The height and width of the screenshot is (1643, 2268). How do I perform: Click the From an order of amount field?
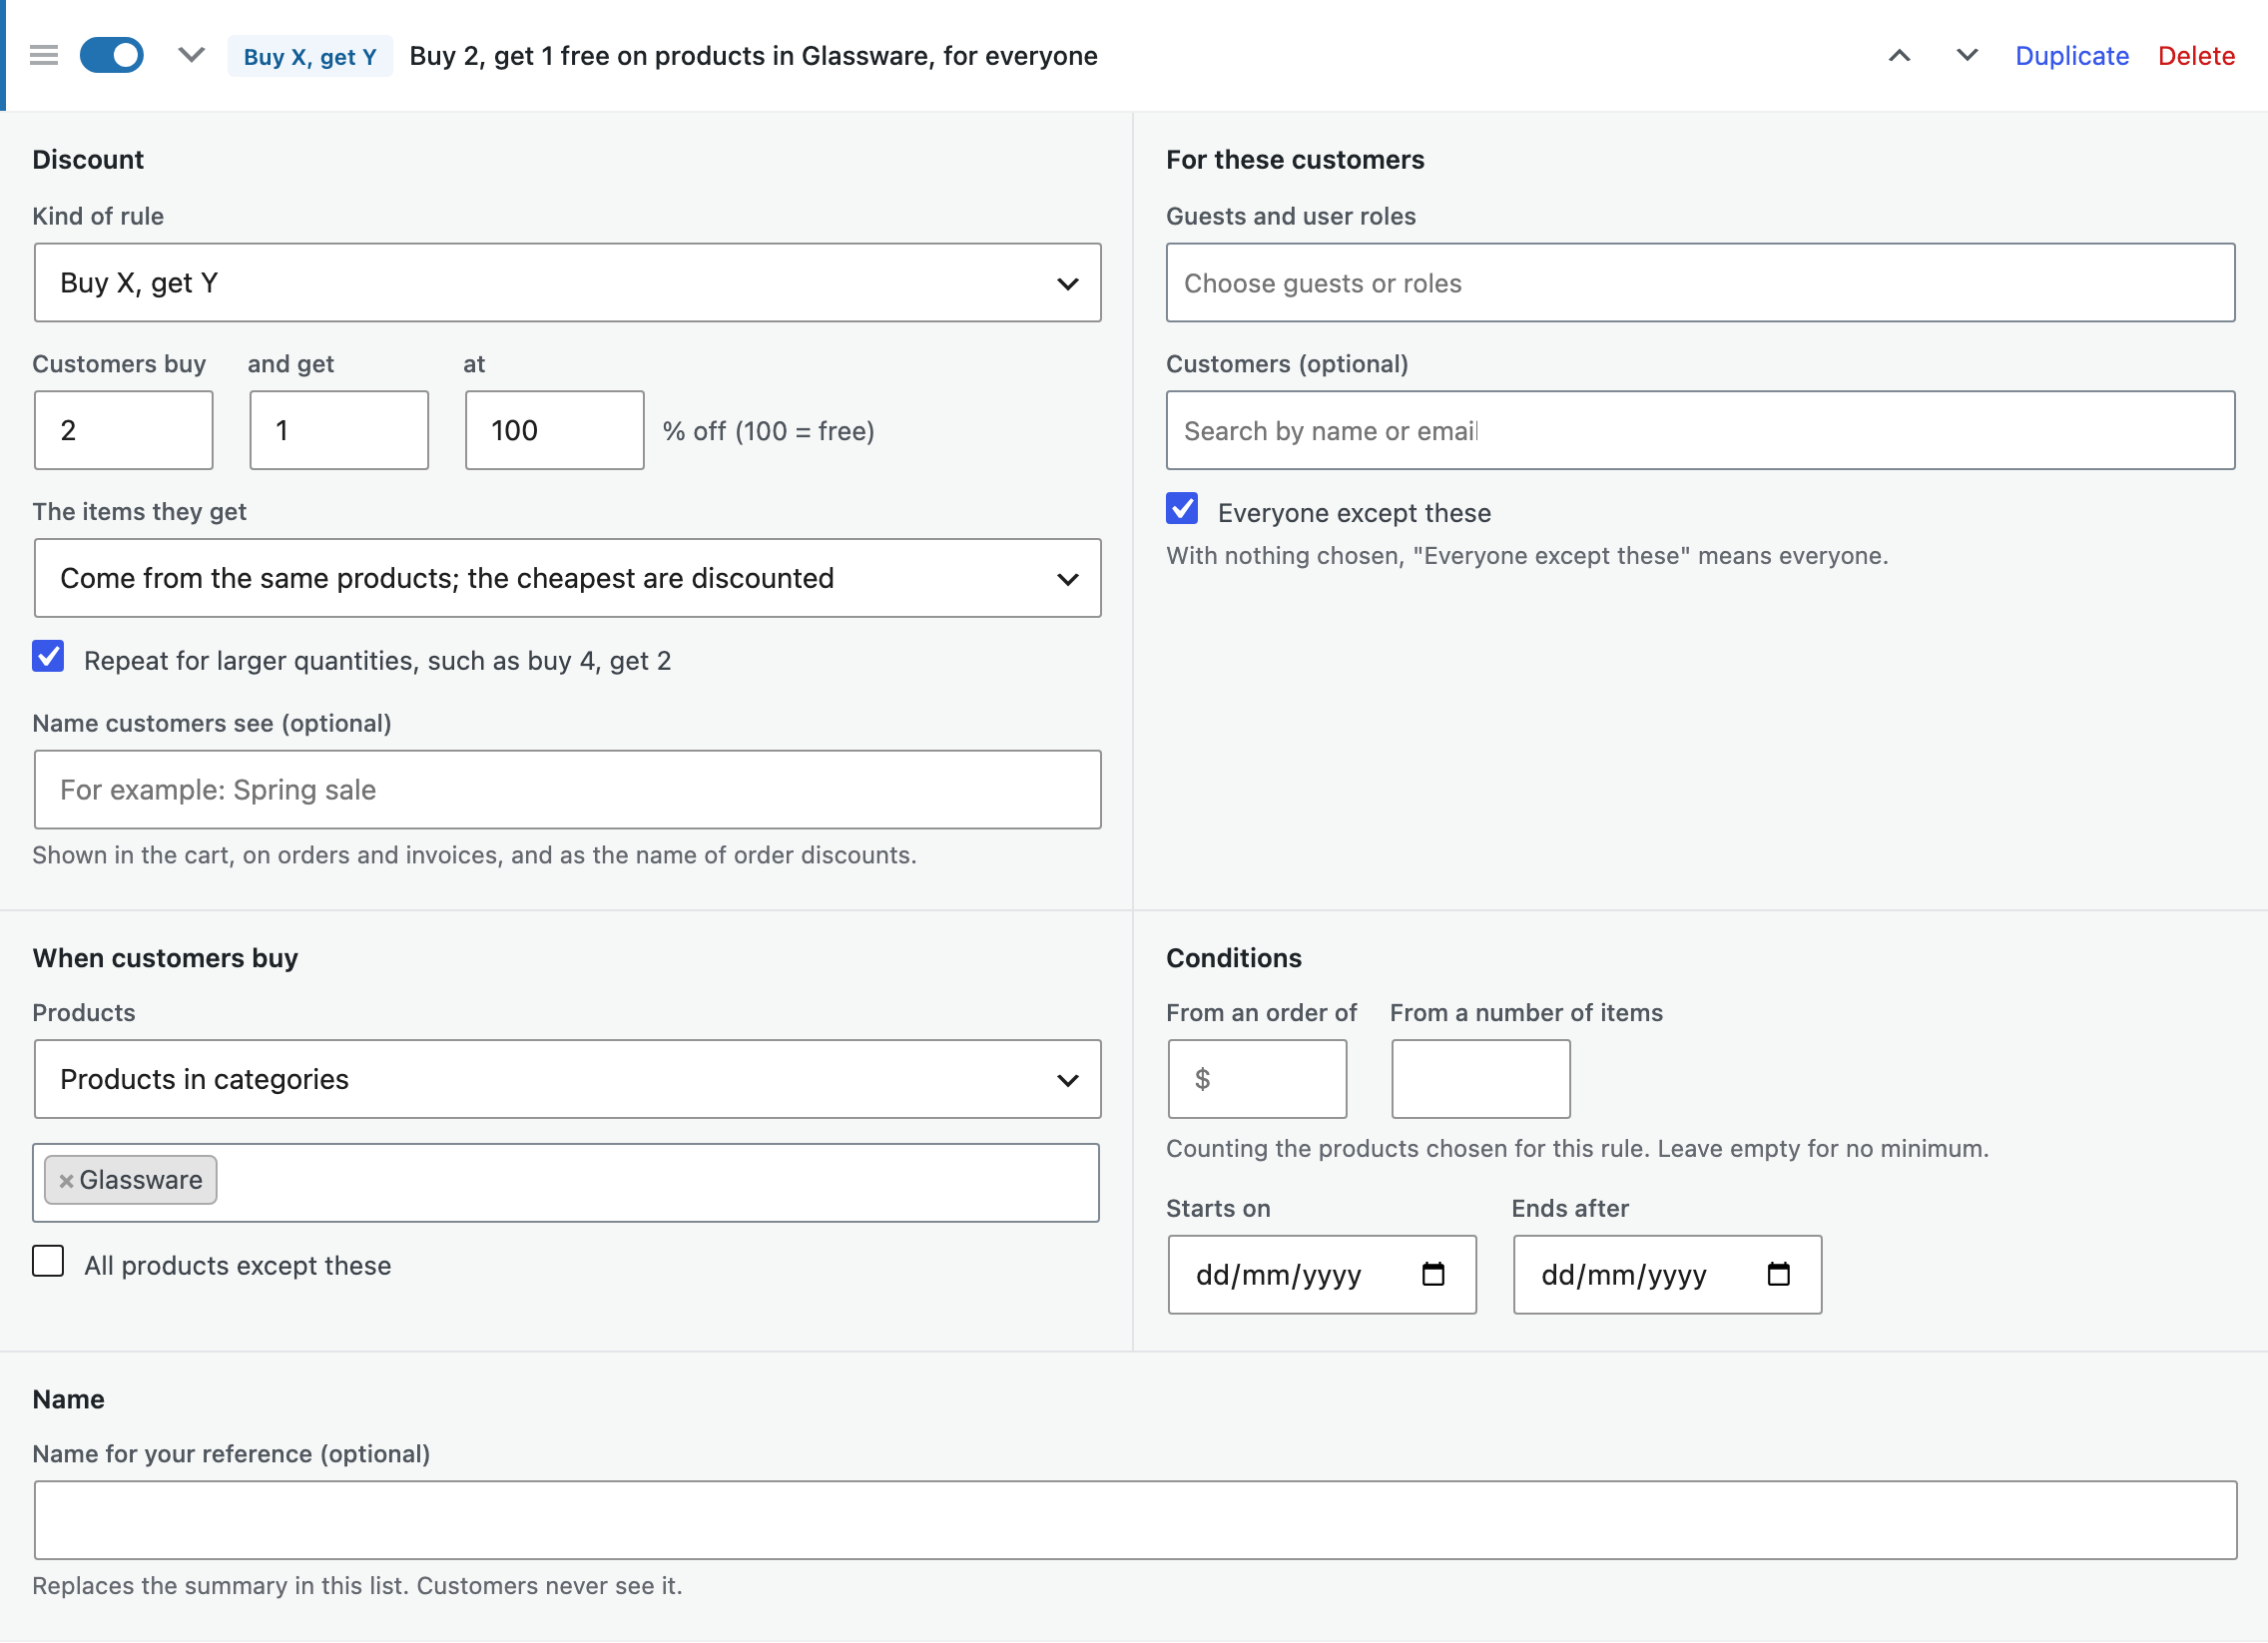pyautogui.click(x=1257, y=1079)
